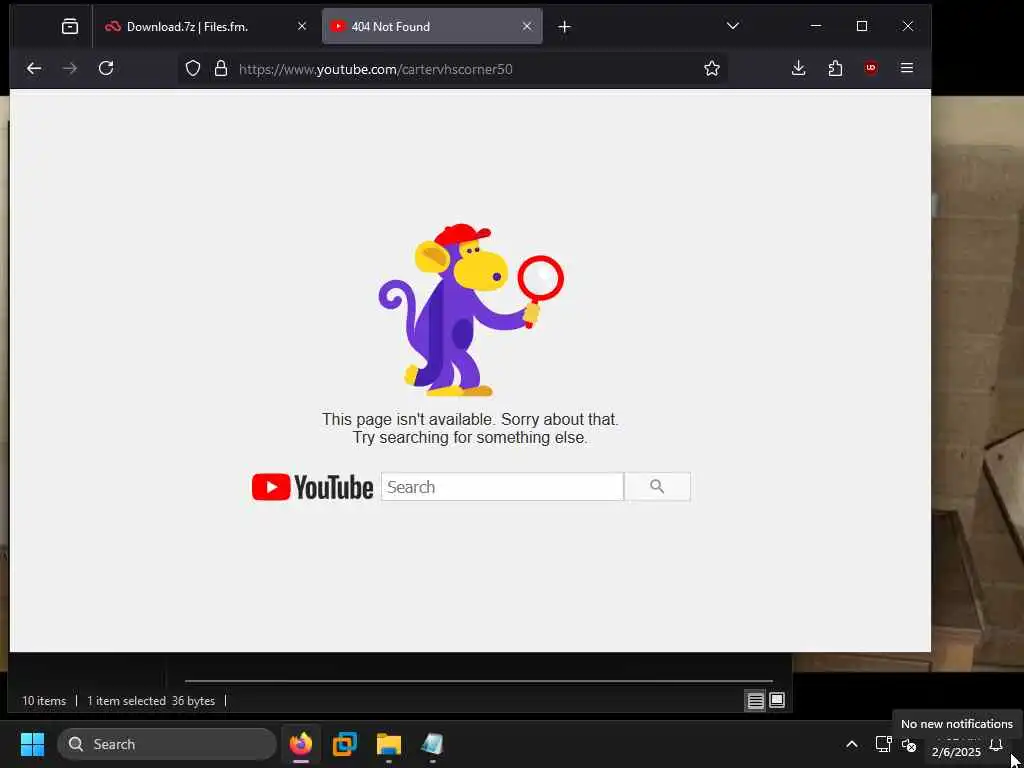The image size is (1024, 768).
Task: Switch to Download.7z Files.fm tab
Action: (x=205, y=26)
